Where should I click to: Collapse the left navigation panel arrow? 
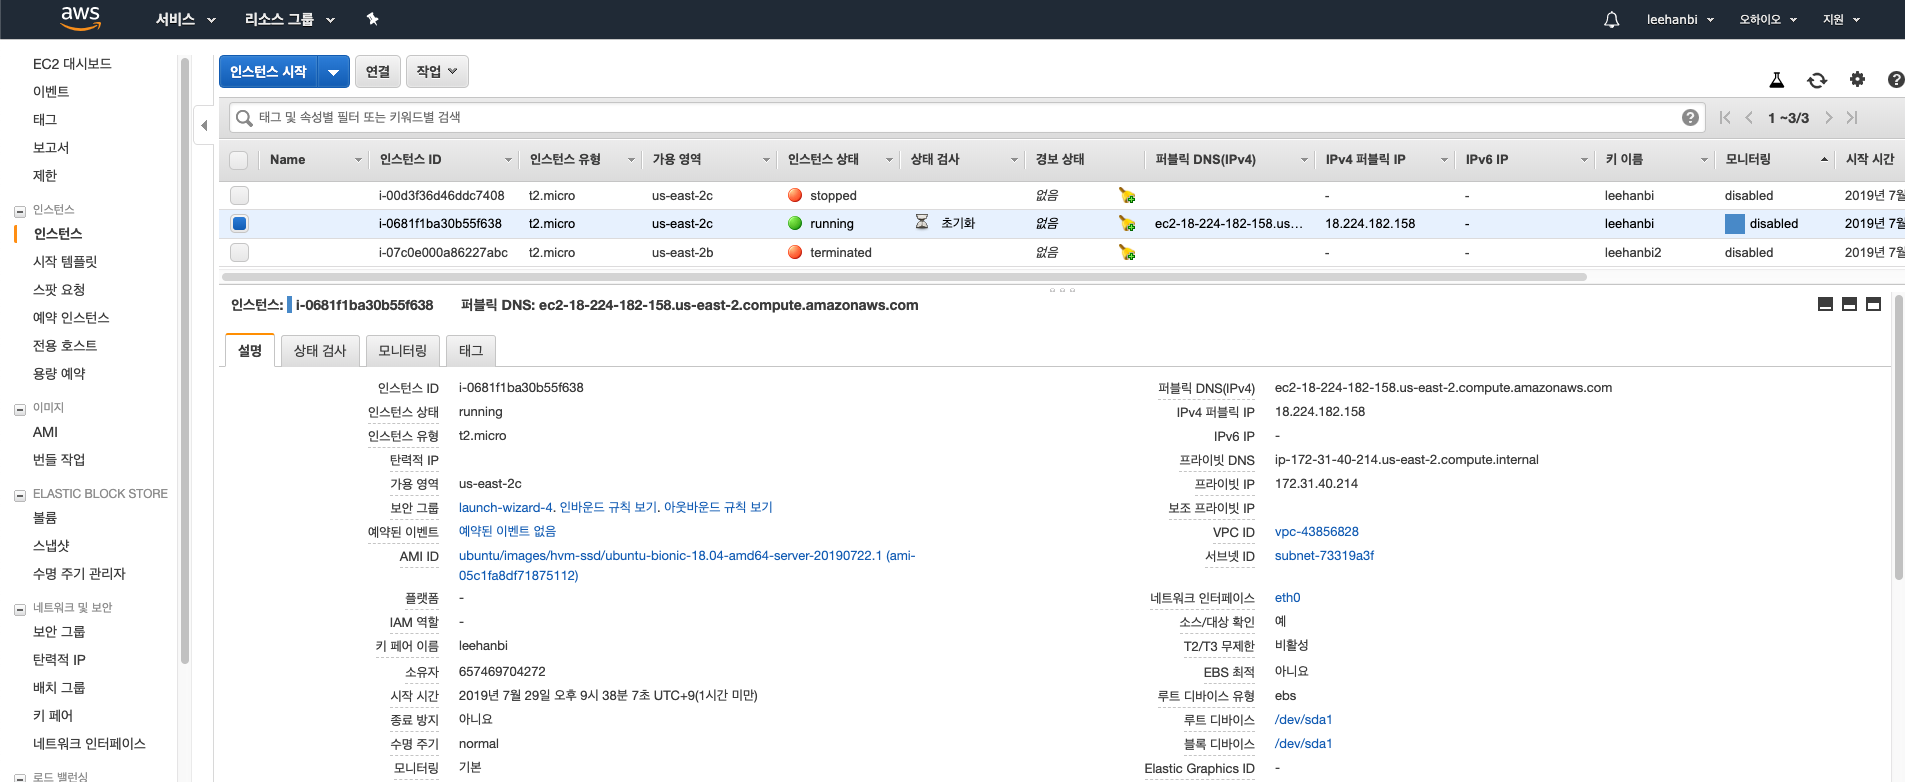pyautogui.click(x=204, y=125)
